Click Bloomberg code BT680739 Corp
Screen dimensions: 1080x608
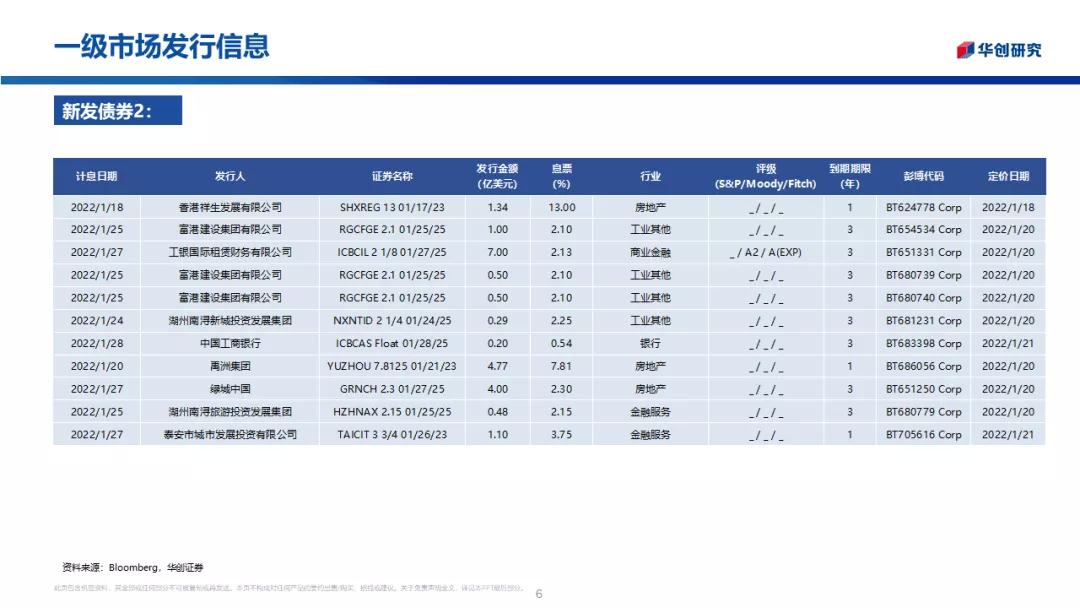(924, 275)
